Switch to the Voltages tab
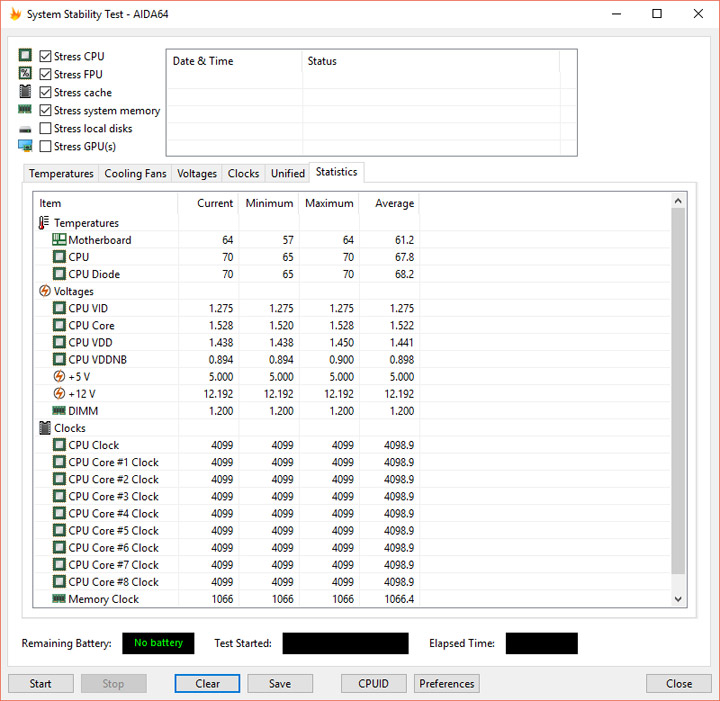 tap(197, 174)
